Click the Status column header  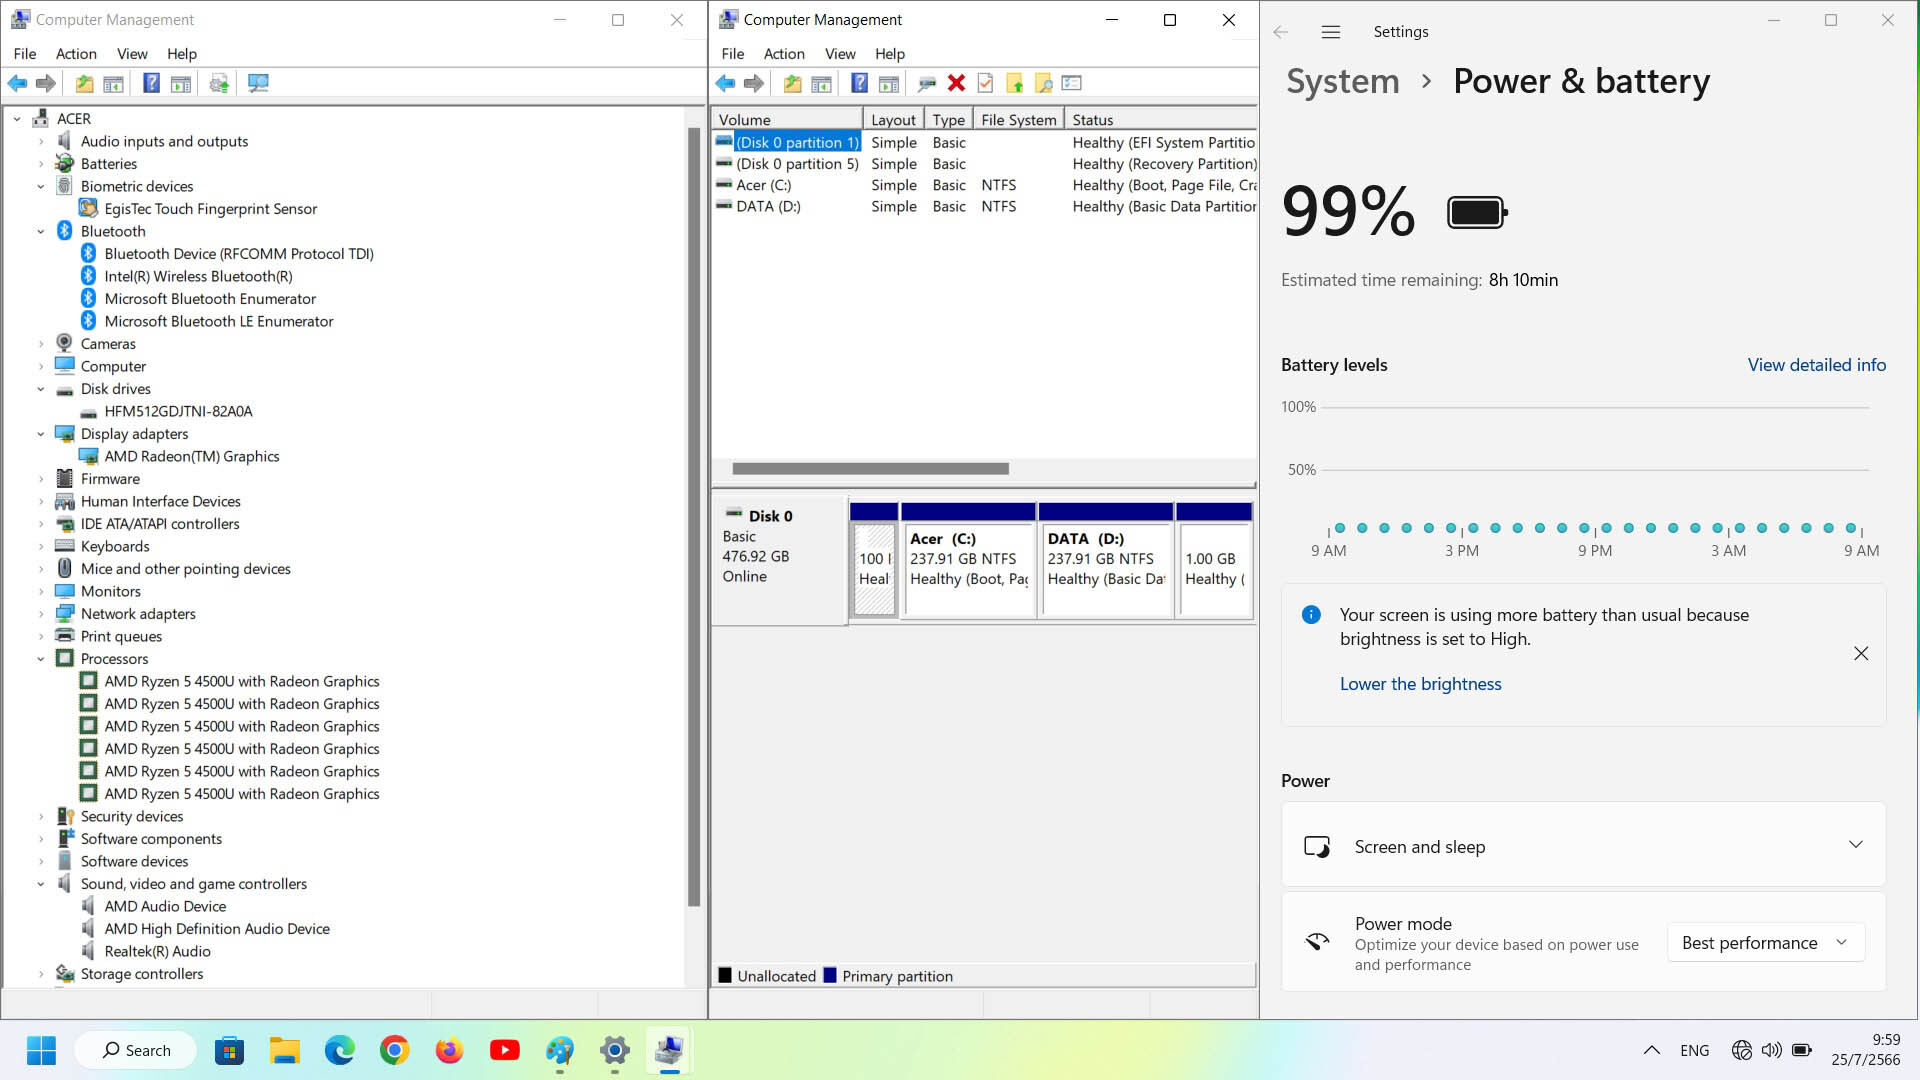[1160, 120]
